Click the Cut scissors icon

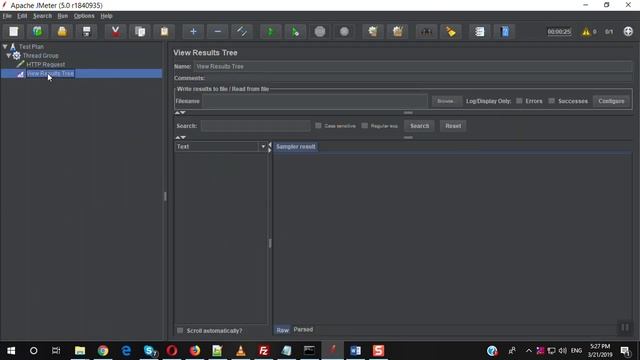click(x=116, y=31)
